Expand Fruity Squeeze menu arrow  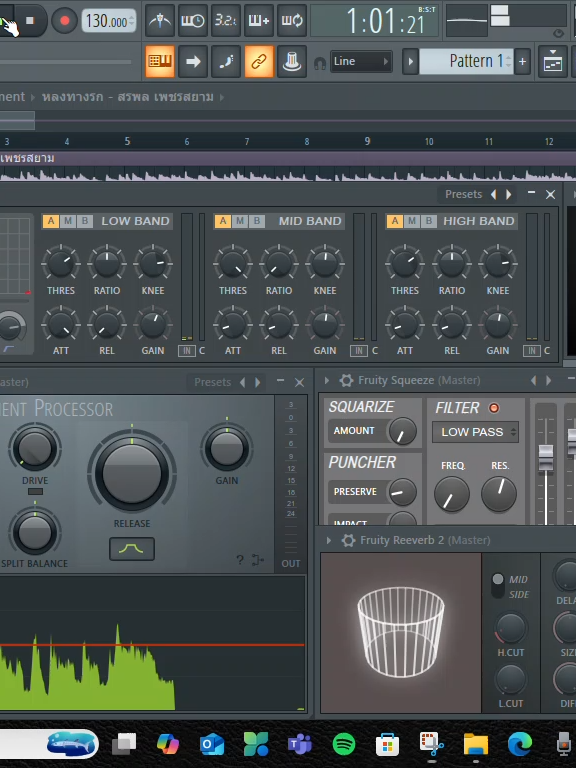[x=327, y=381]
